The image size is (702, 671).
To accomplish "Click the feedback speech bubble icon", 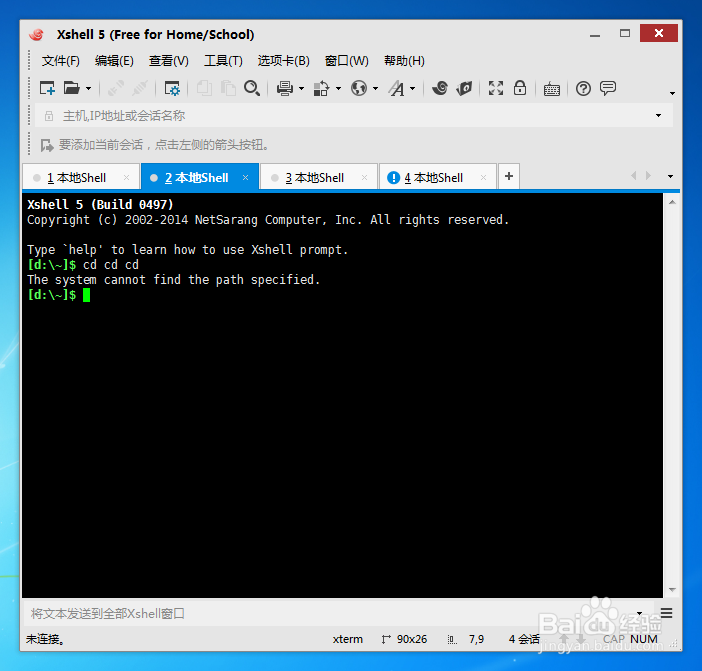I will click(x=608, y=88).
